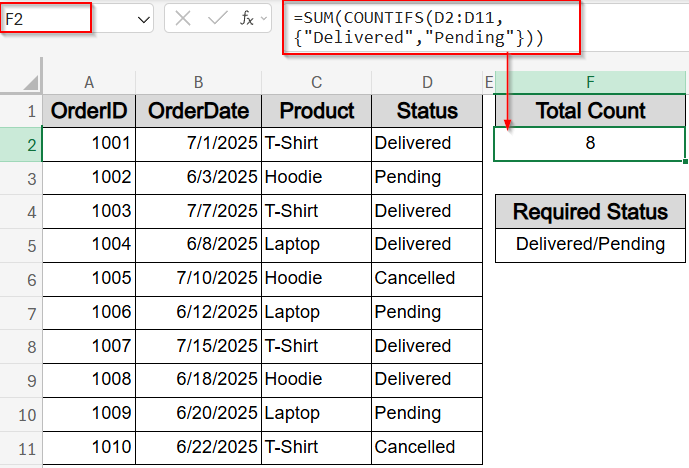The image size is (689, 468).
Task: Click the fill handle of cell F2
Action: (685, 161)
